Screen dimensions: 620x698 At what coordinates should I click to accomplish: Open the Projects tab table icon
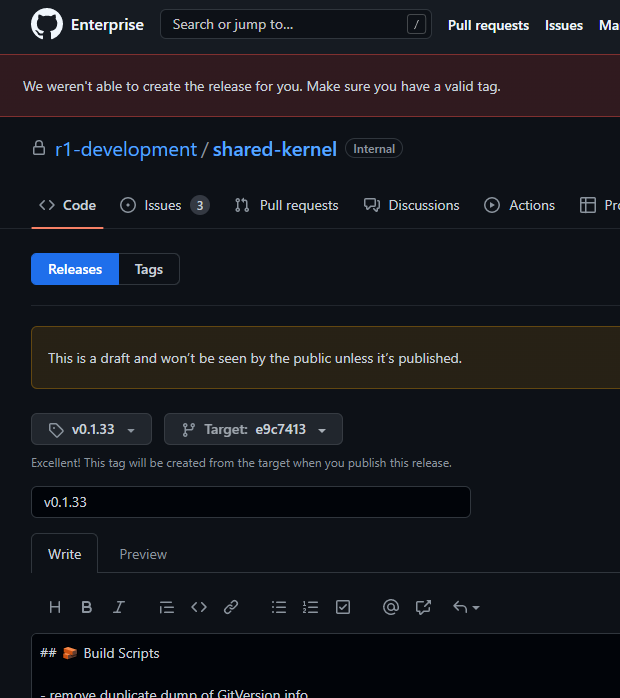588,205
